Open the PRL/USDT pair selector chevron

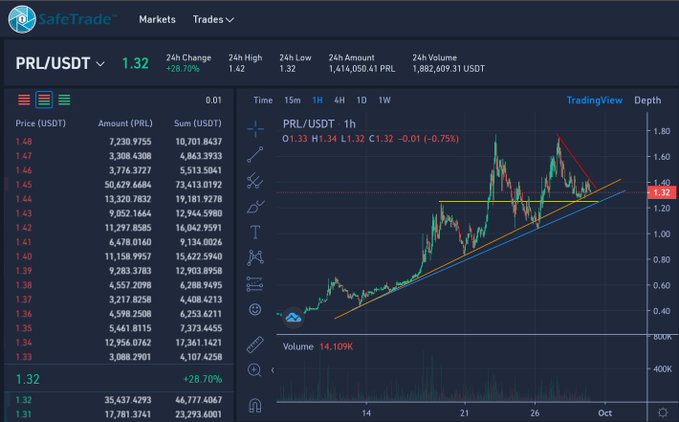tap(100, 64)
